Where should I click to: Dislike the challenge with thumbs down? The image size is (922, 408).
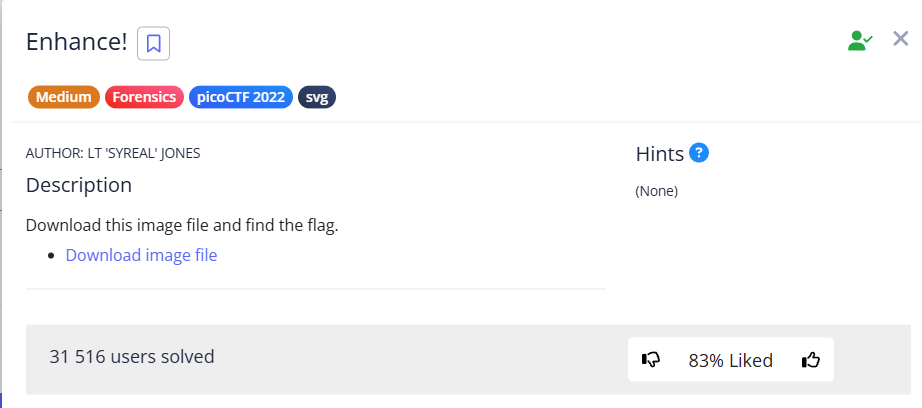[651, 360]
